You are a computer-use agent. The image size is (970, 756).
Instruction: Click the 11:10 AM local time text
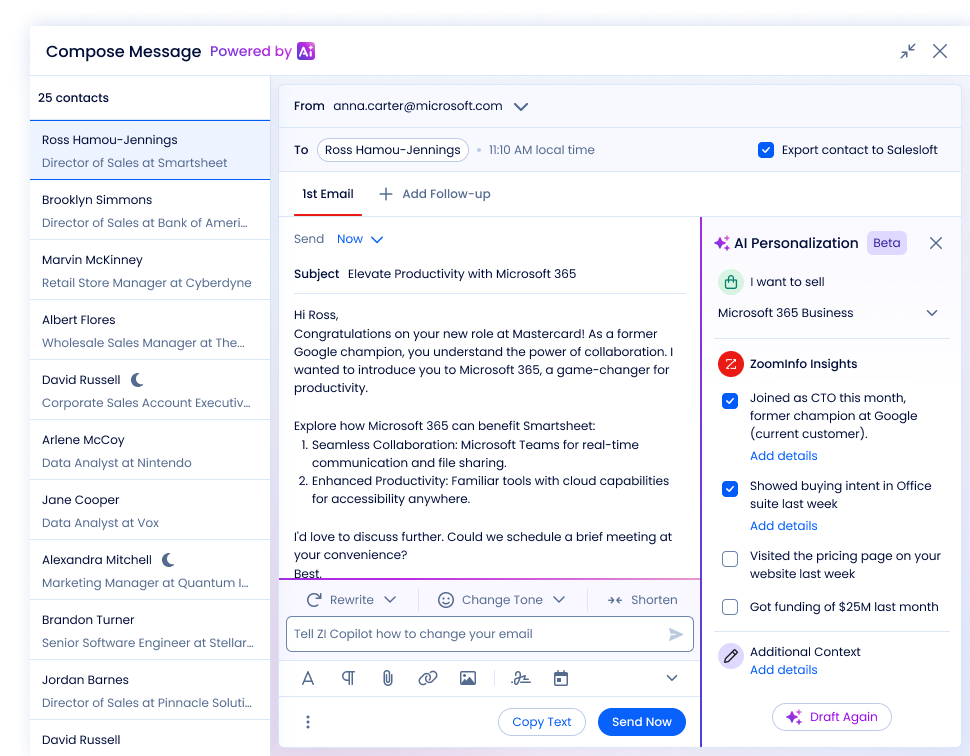click(x=541, y=150)
